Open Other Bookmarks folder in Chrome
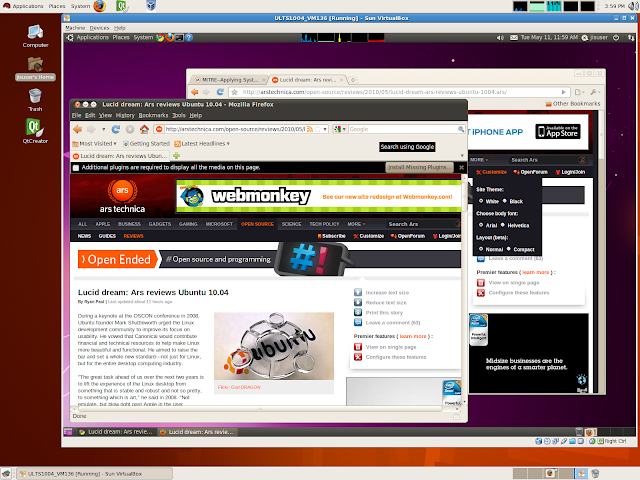640x480 pixels. tap(573, 104)
